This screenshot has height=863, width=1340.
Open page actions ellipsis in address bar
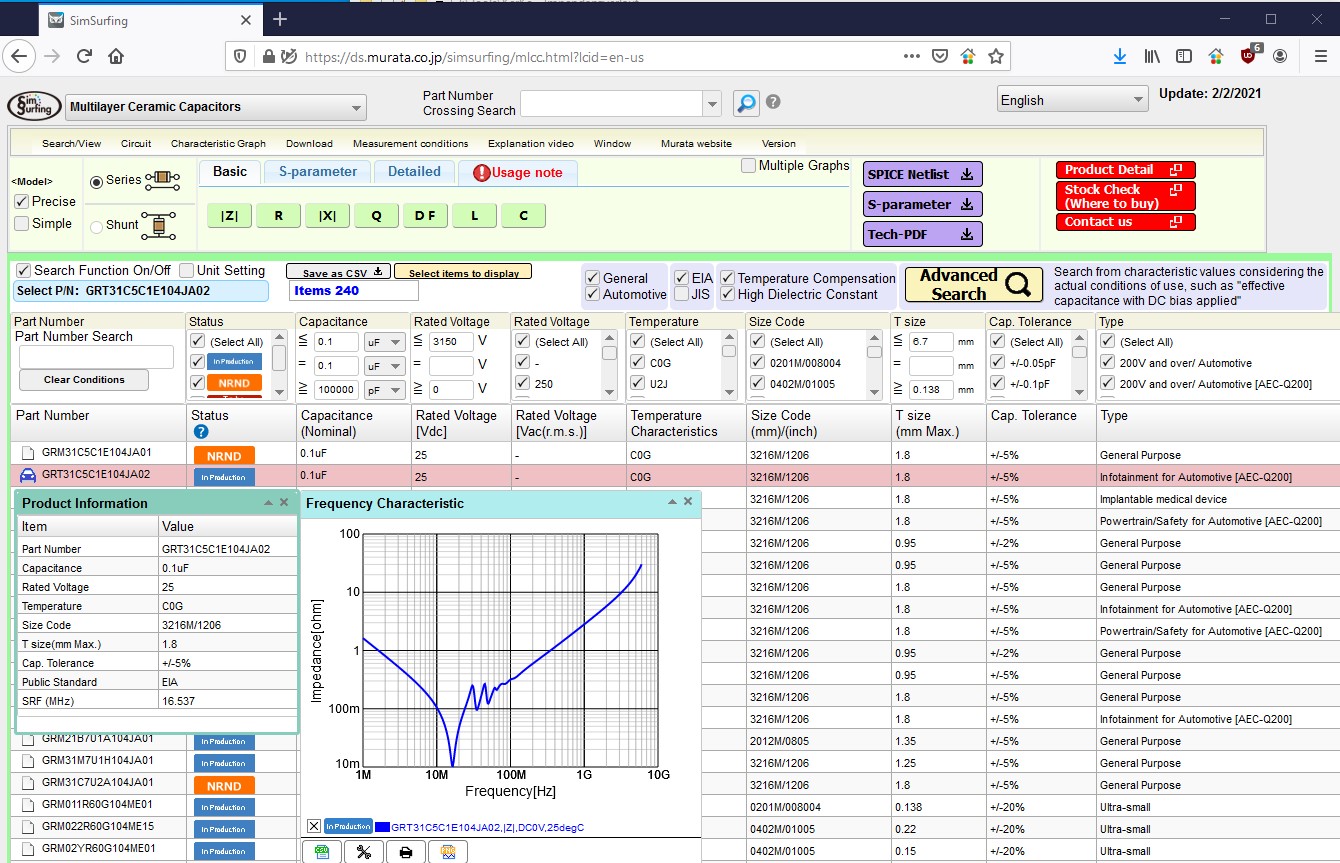[911, 57]
